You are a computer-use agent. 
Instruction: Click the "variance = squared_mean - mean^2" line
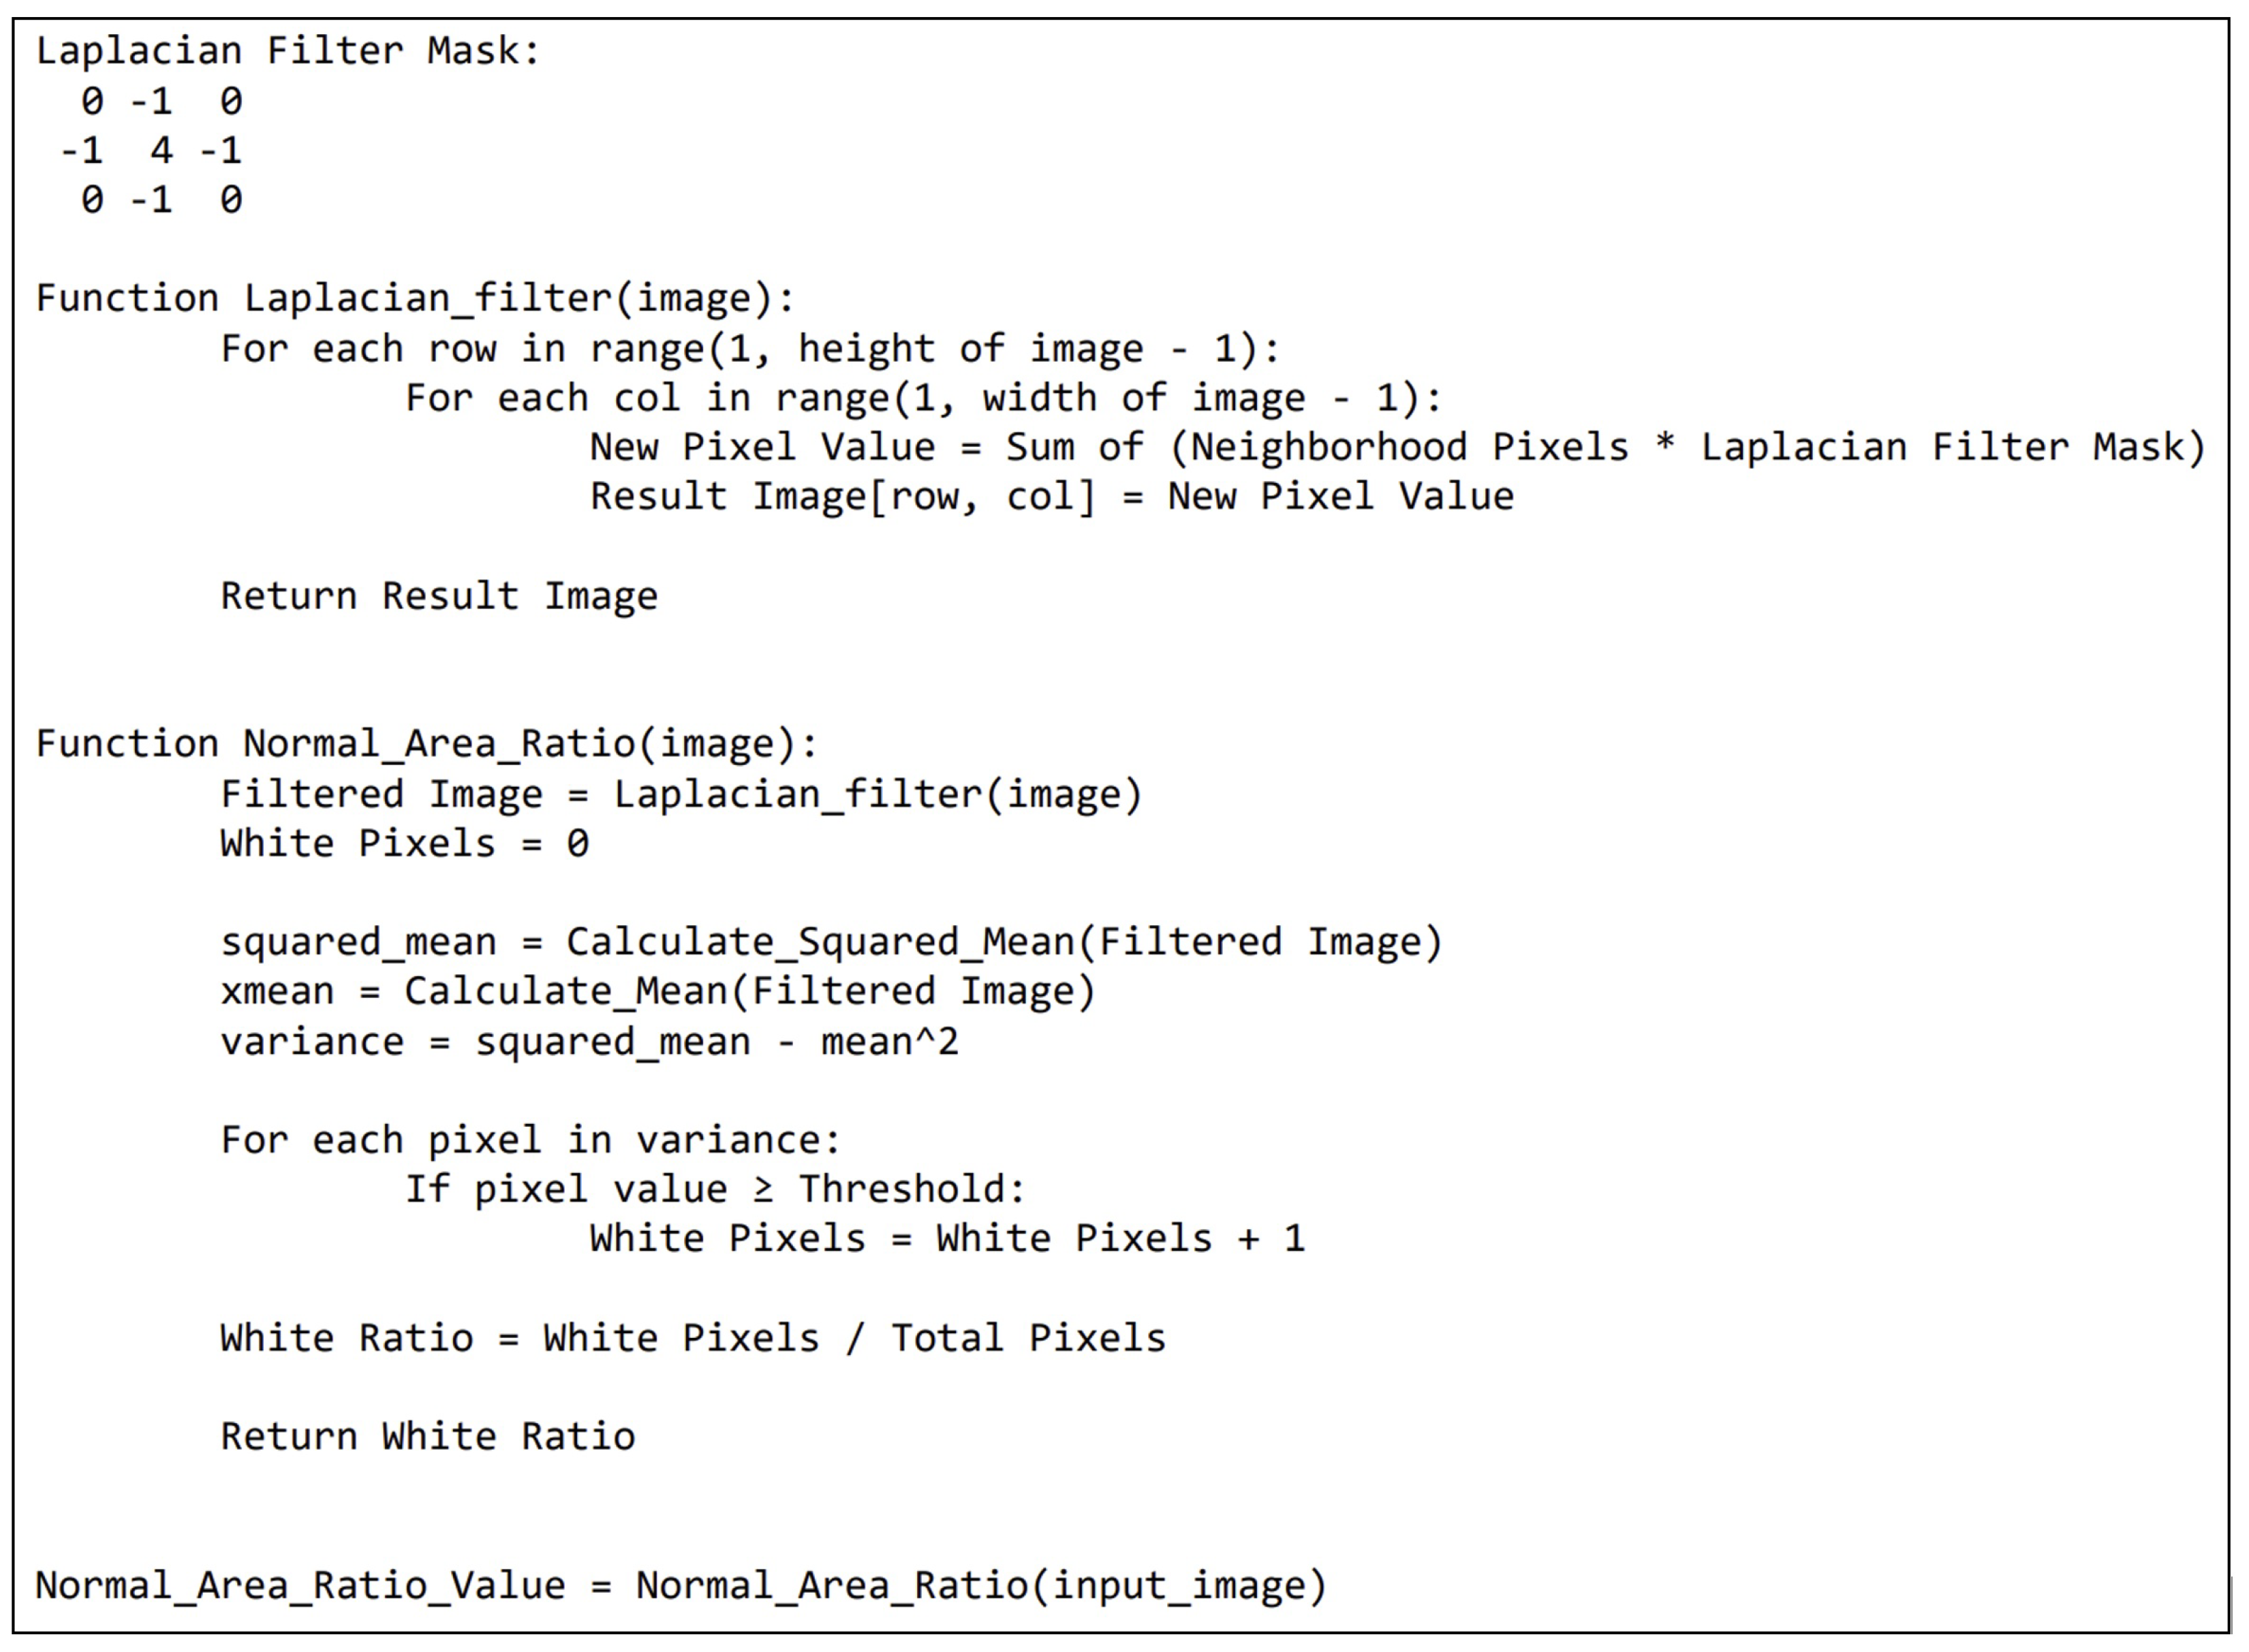[x=589, y=1042]
